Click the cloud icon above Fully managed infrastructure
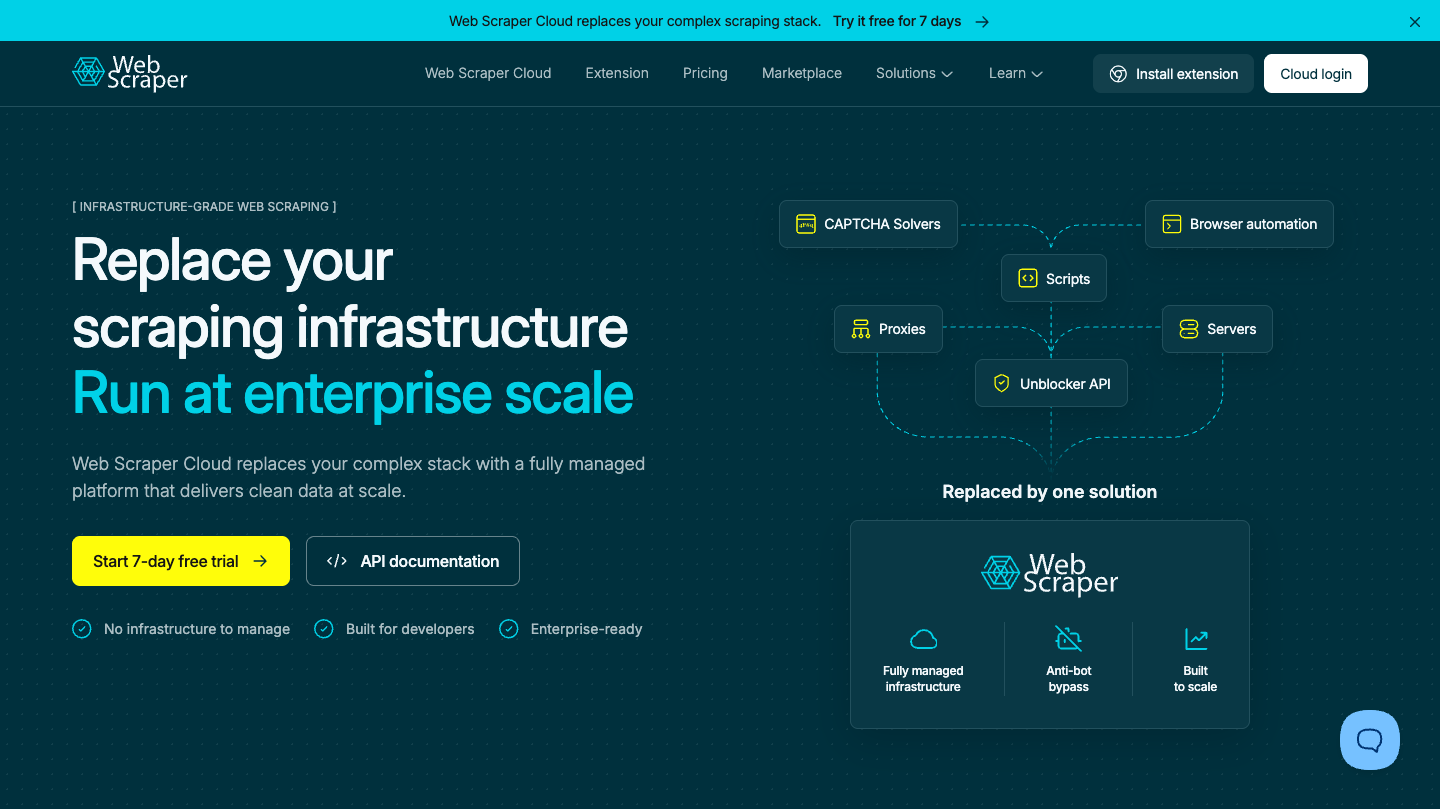 click(x=923, y=639)
